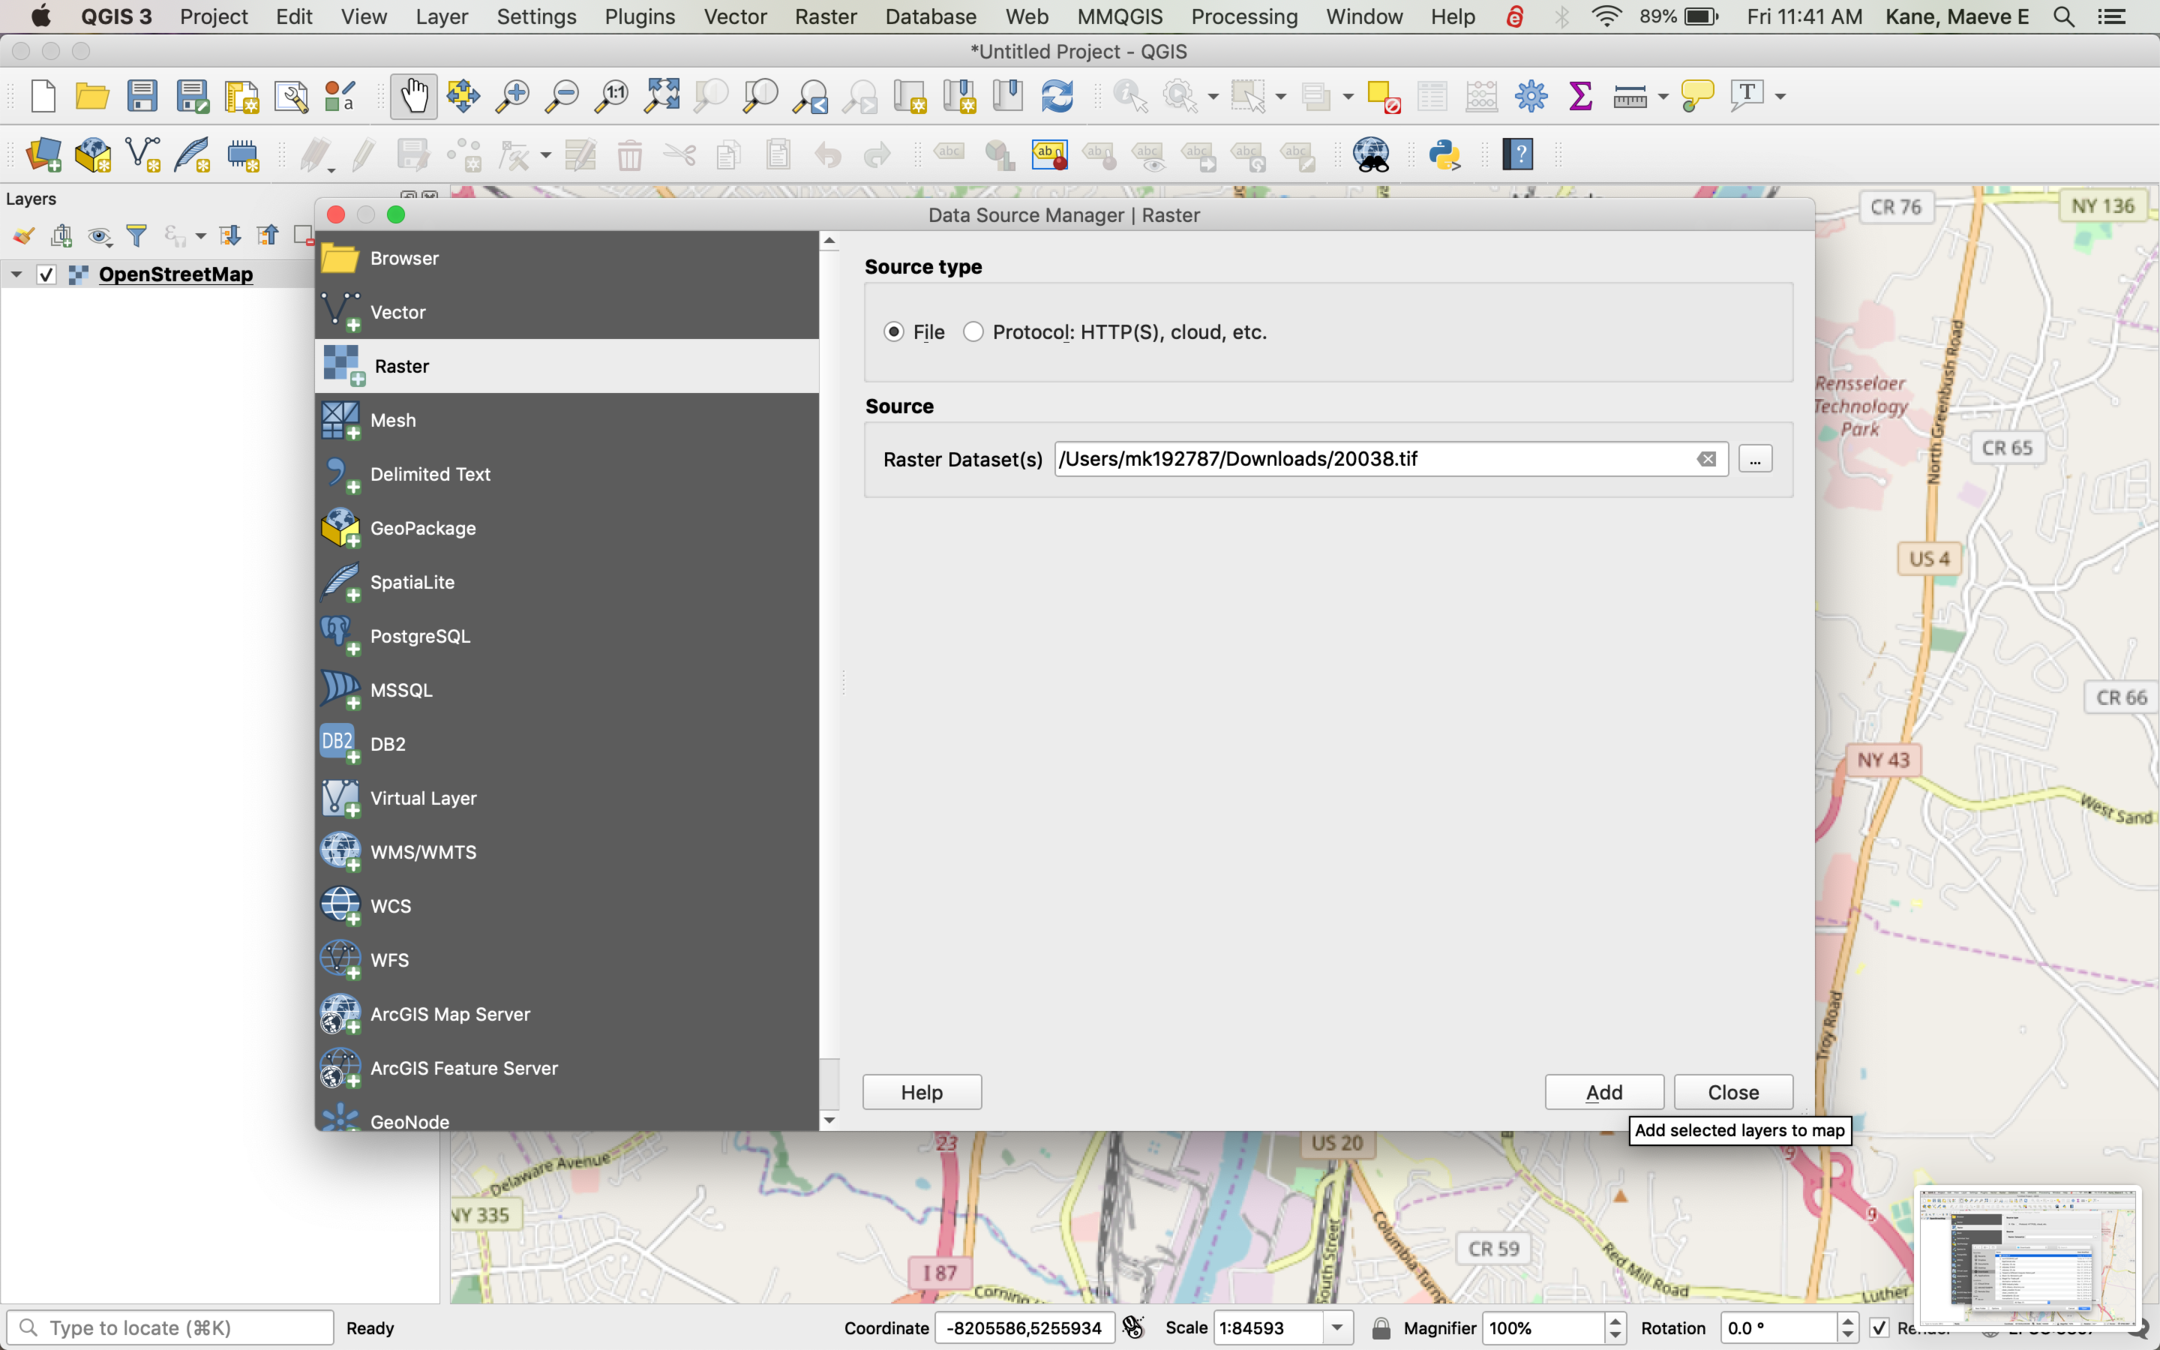Click the raster dataset browse button

pos(1755,459)
